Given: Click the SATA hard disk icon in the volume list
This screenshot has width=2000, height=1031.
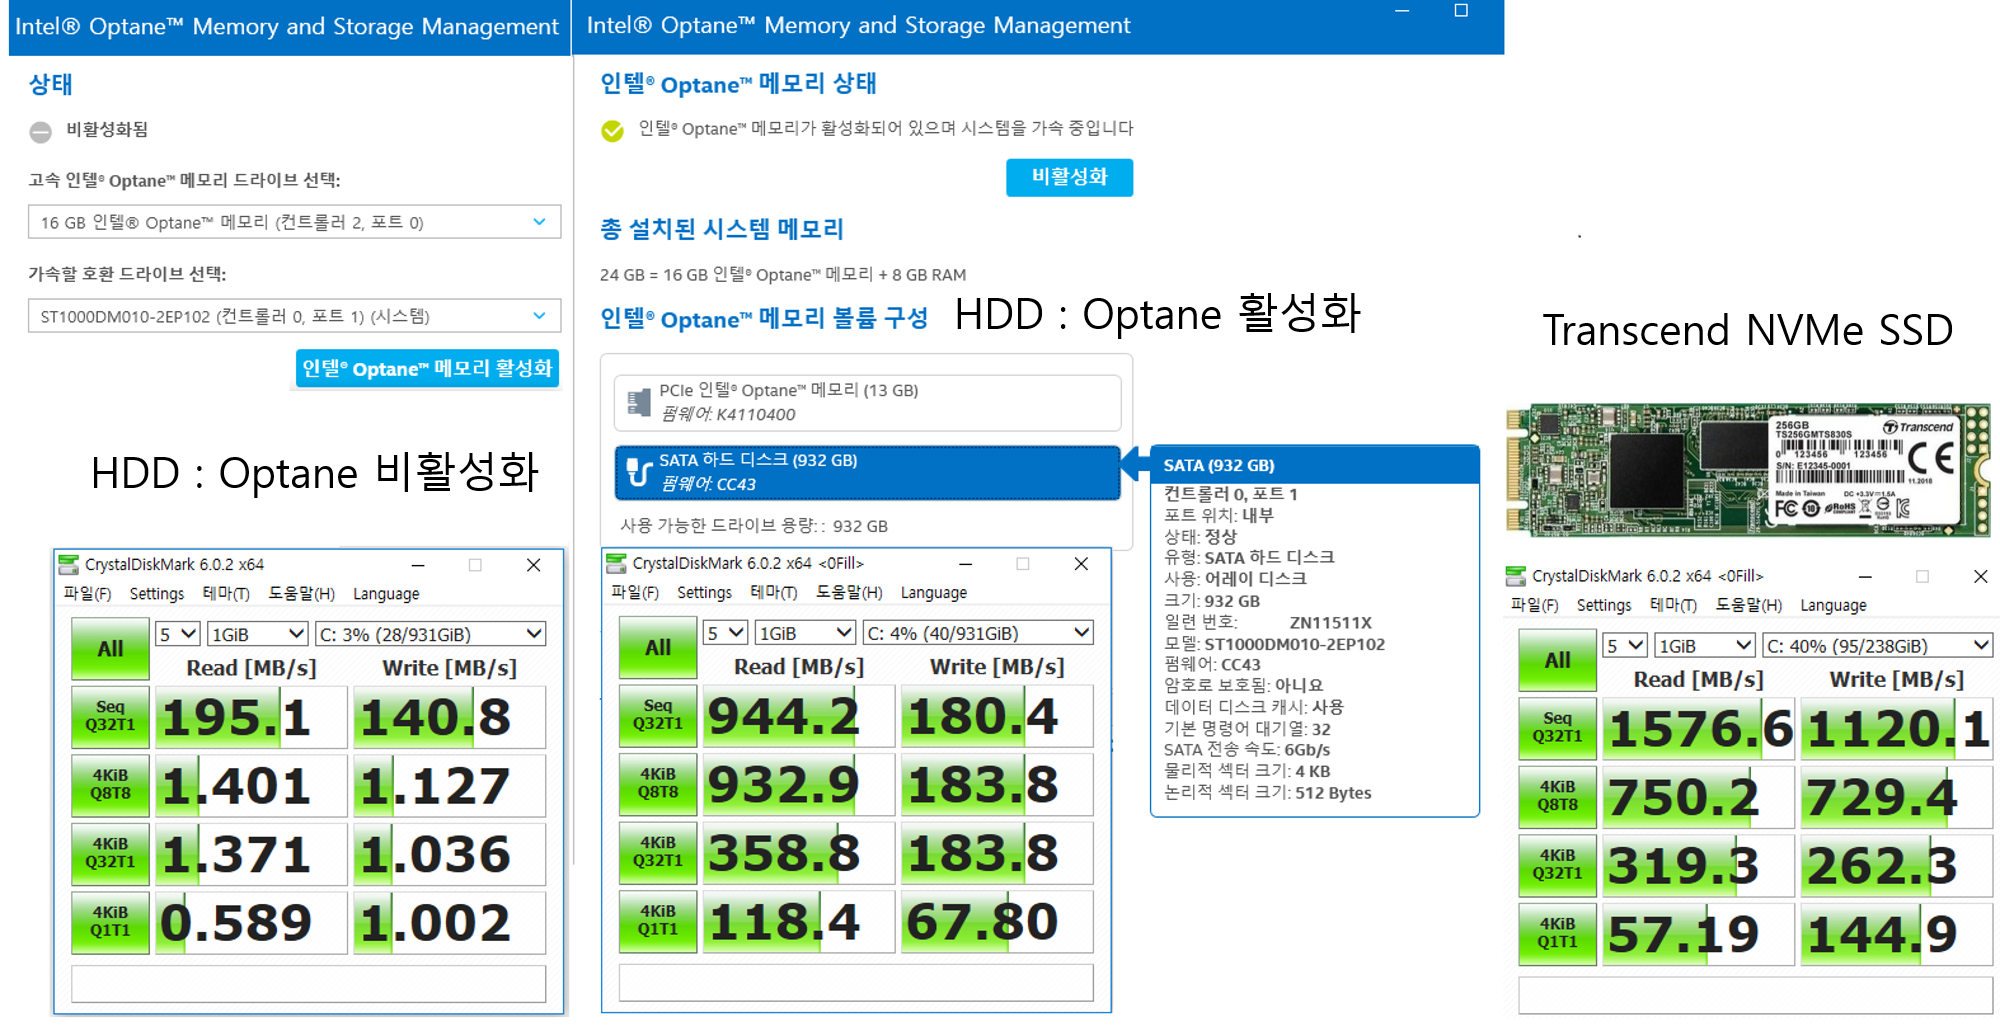Looking at the screenshot, I should pyautogui.click(x=638, y=472).
